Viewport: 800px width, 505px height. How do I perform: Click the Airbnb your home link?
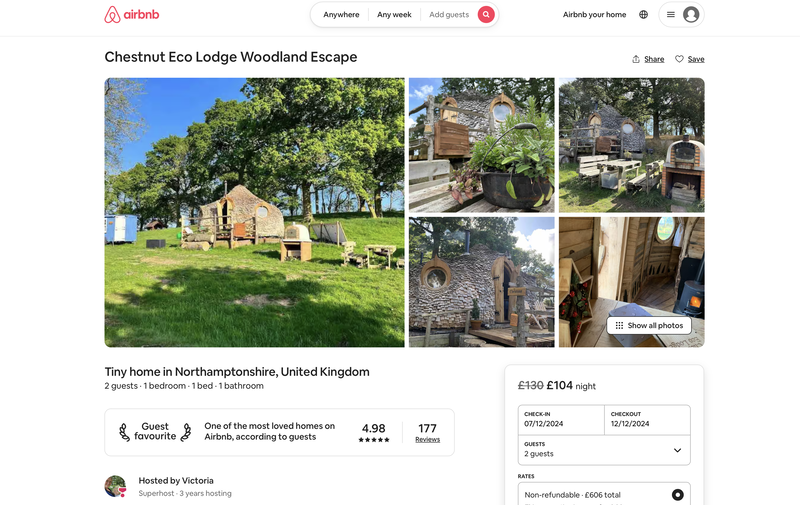[594, 14]
